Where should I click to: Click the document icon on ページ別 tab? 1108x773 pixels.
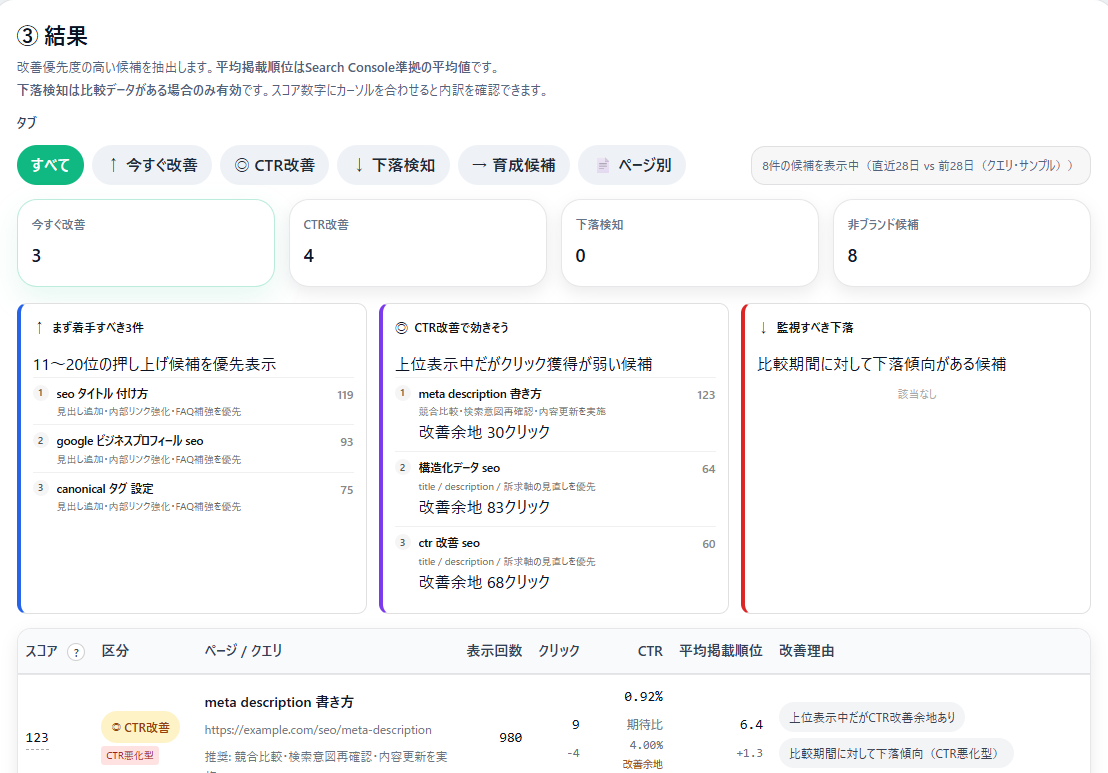pyautogui.click(x=603, y=165)
